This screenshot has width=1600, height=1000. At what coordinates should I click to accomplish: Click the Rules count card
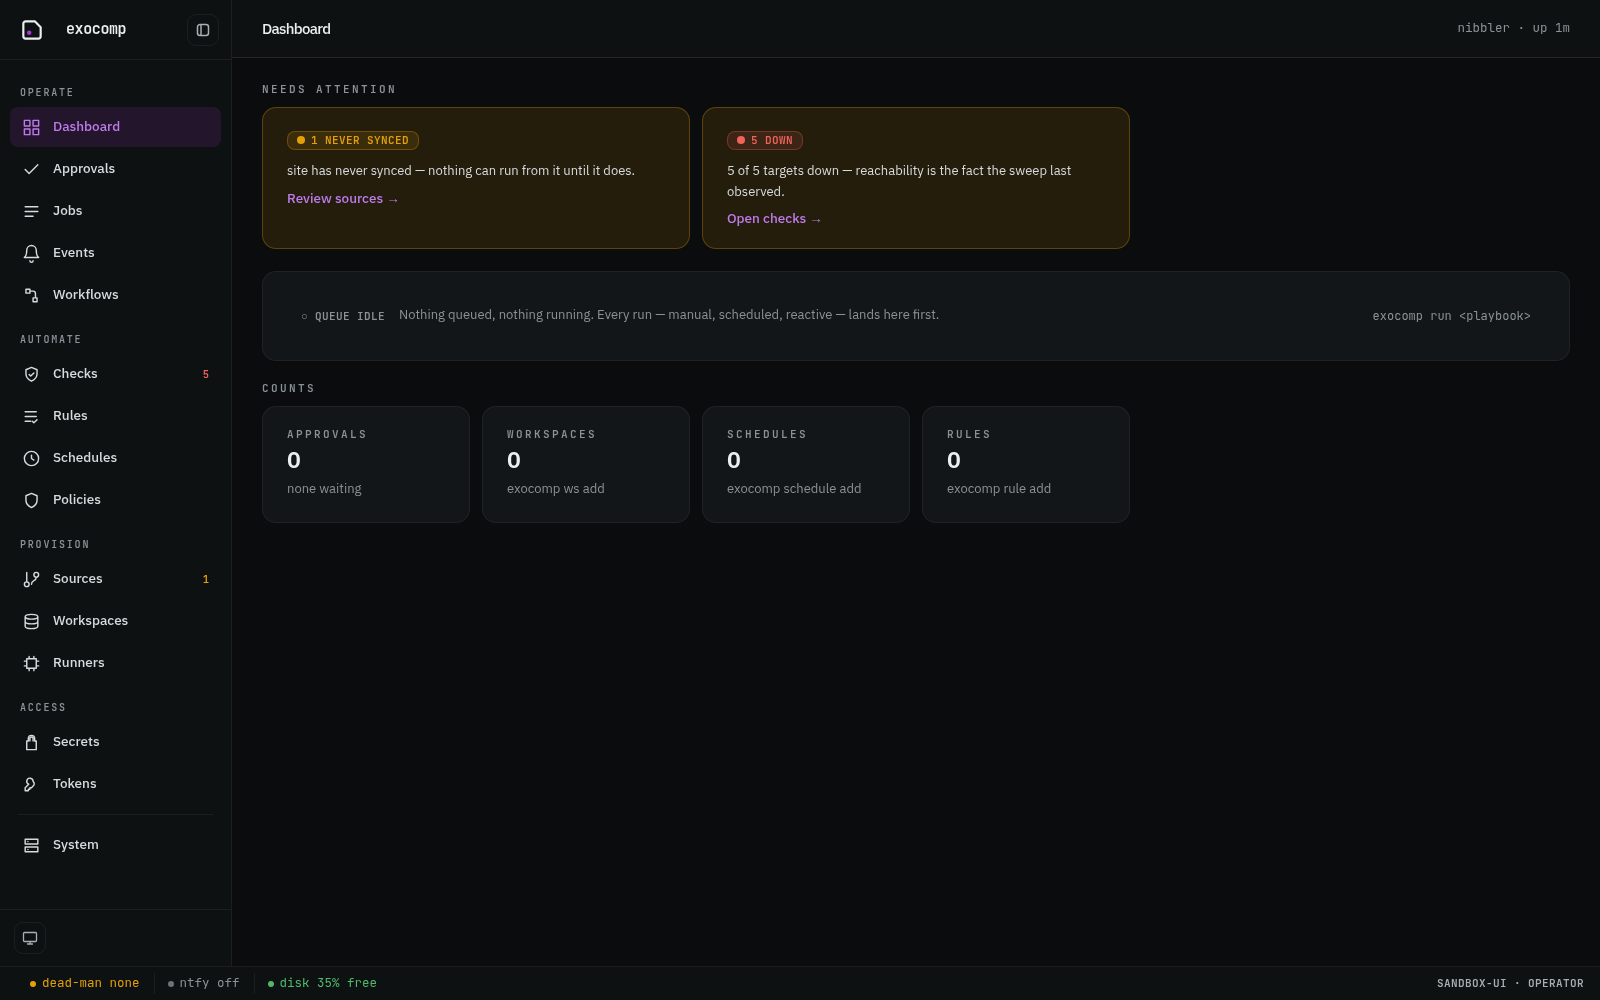pos(1026,464)
